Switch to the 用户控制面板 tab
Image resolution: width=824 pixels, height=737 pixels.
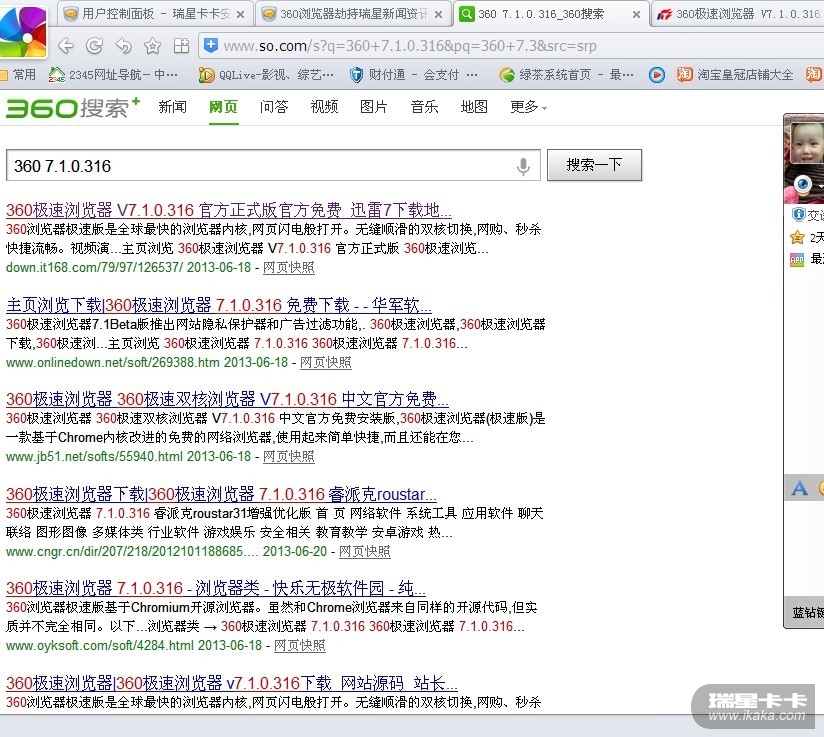click(x=154, y=14)
